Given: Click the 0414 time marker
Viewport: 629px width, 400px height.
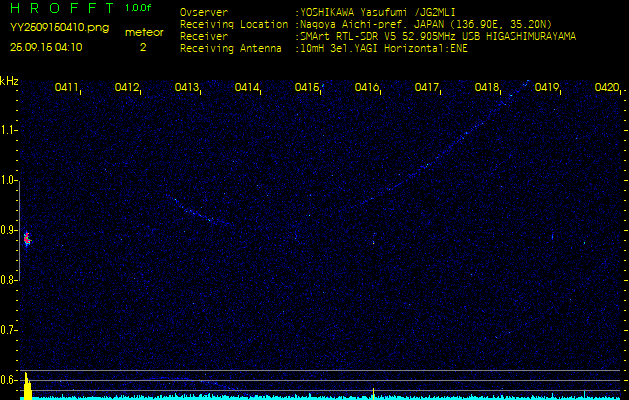Looking at the screenshot, I should [x=247, y=88].
